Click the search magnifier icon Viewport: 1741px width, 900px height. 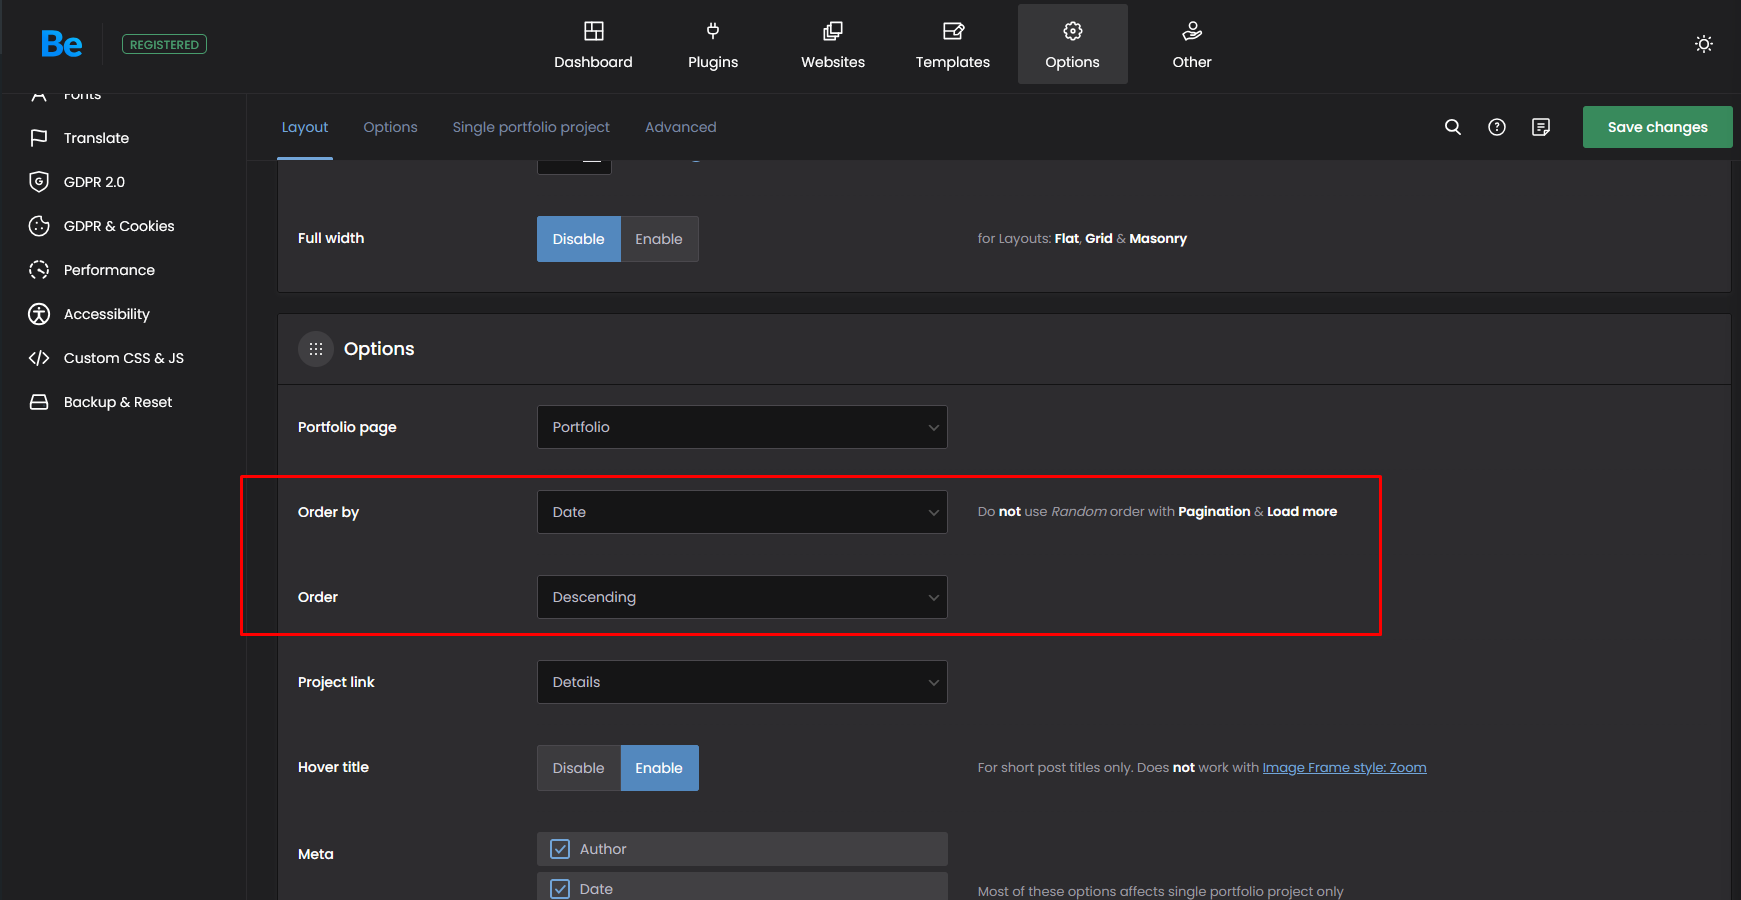tap(1452, 127)
